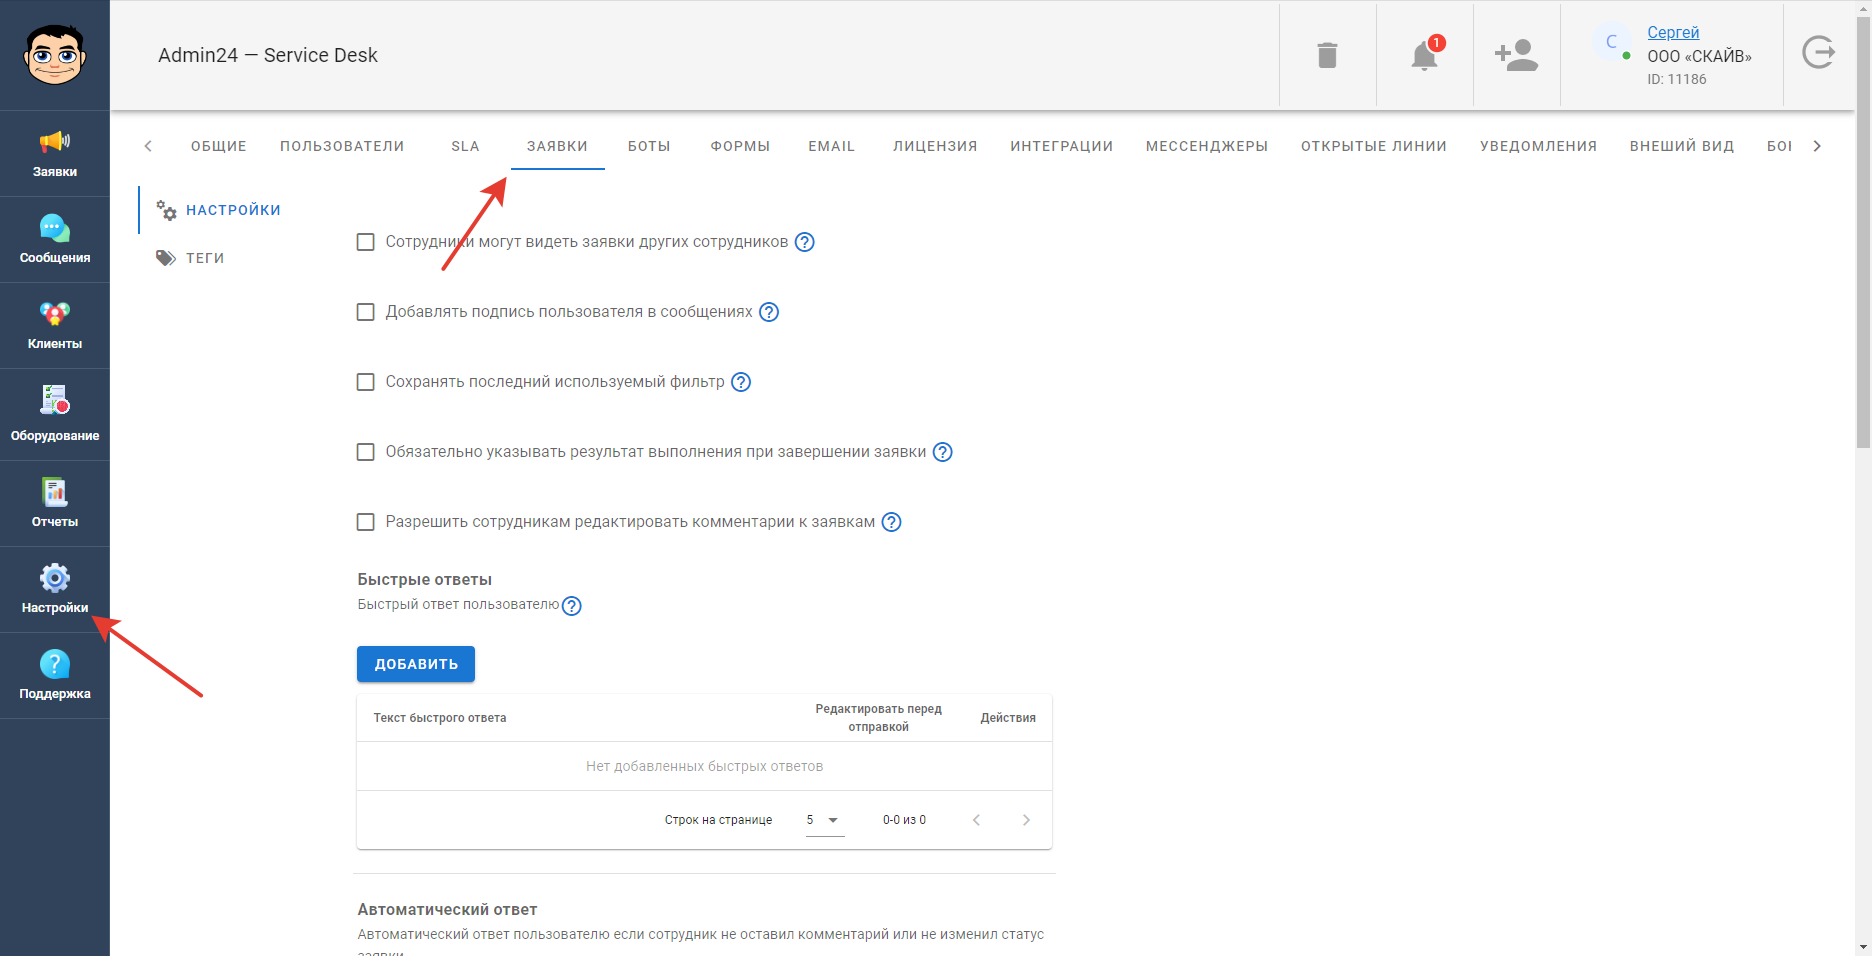Click the Действия column header

pyautogui.click(x=1008, y=718)
